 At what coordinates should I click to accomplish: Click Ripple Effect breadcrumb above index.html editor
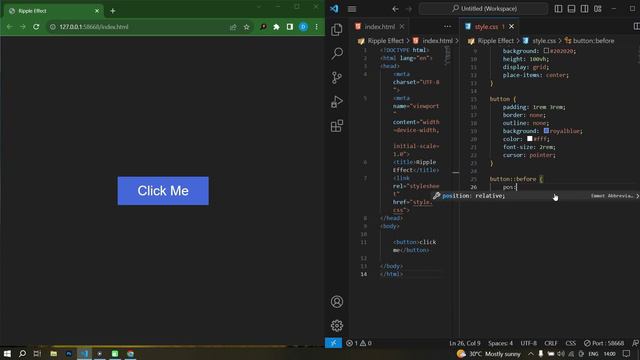tap(385, 41)
